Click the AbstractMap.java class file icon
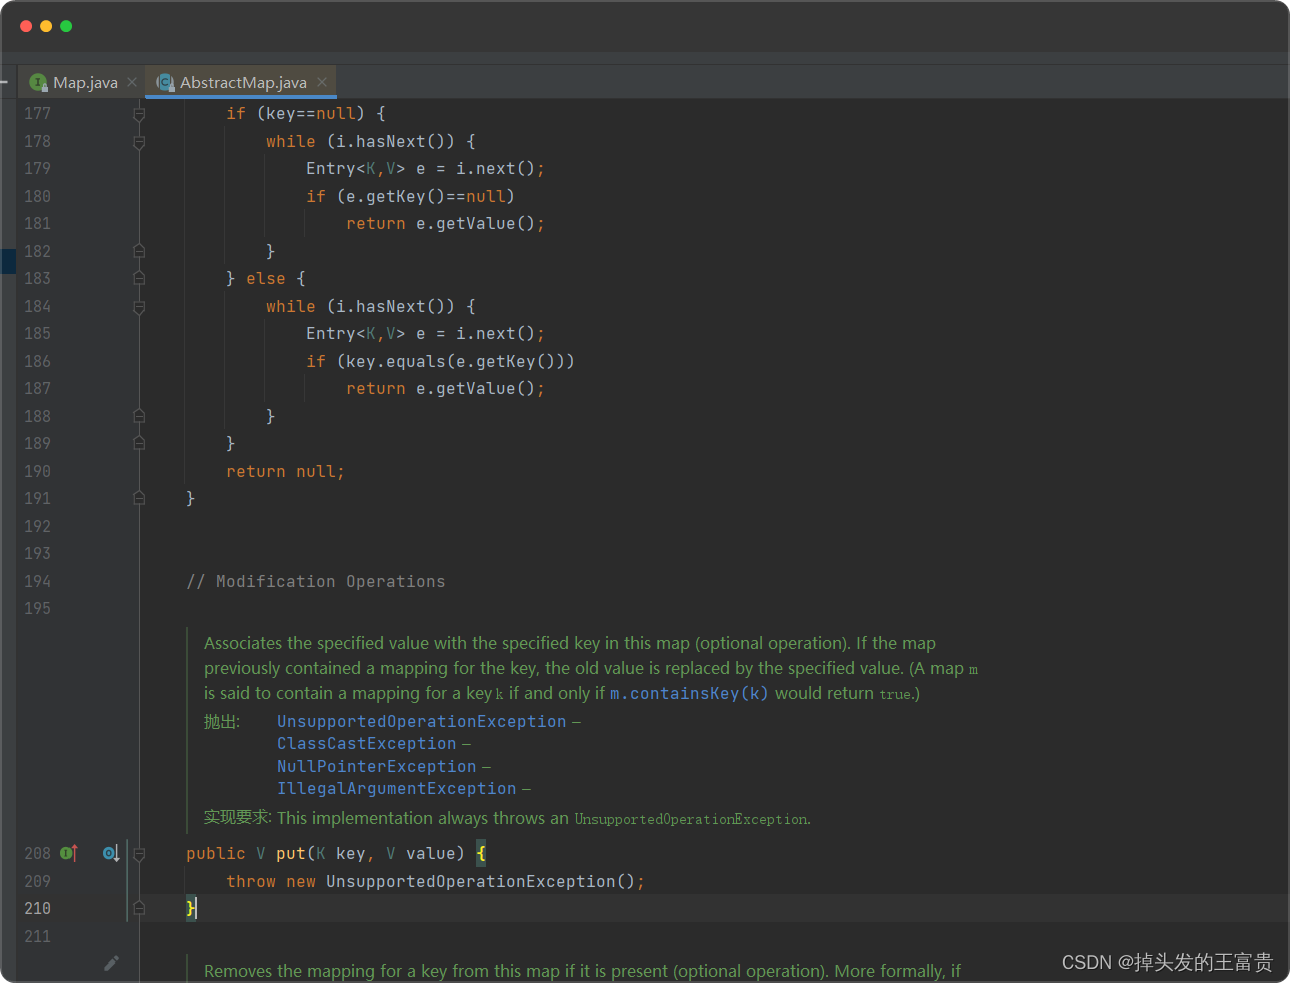This screenshot has height=983, width=1290. click(165, 82)
